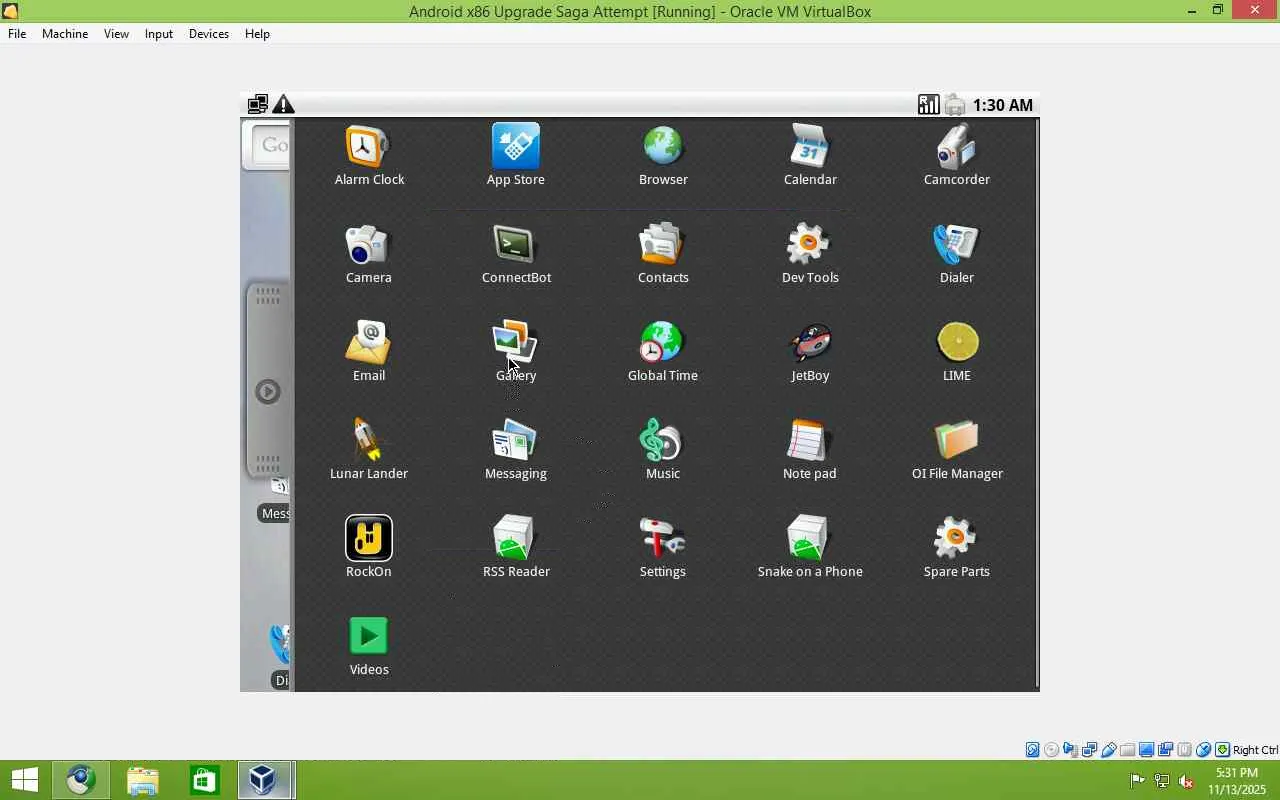Viewport: 1280px width, 800px height.
Task: Open the Messaging app in the drawer grid
Action: 516,450
